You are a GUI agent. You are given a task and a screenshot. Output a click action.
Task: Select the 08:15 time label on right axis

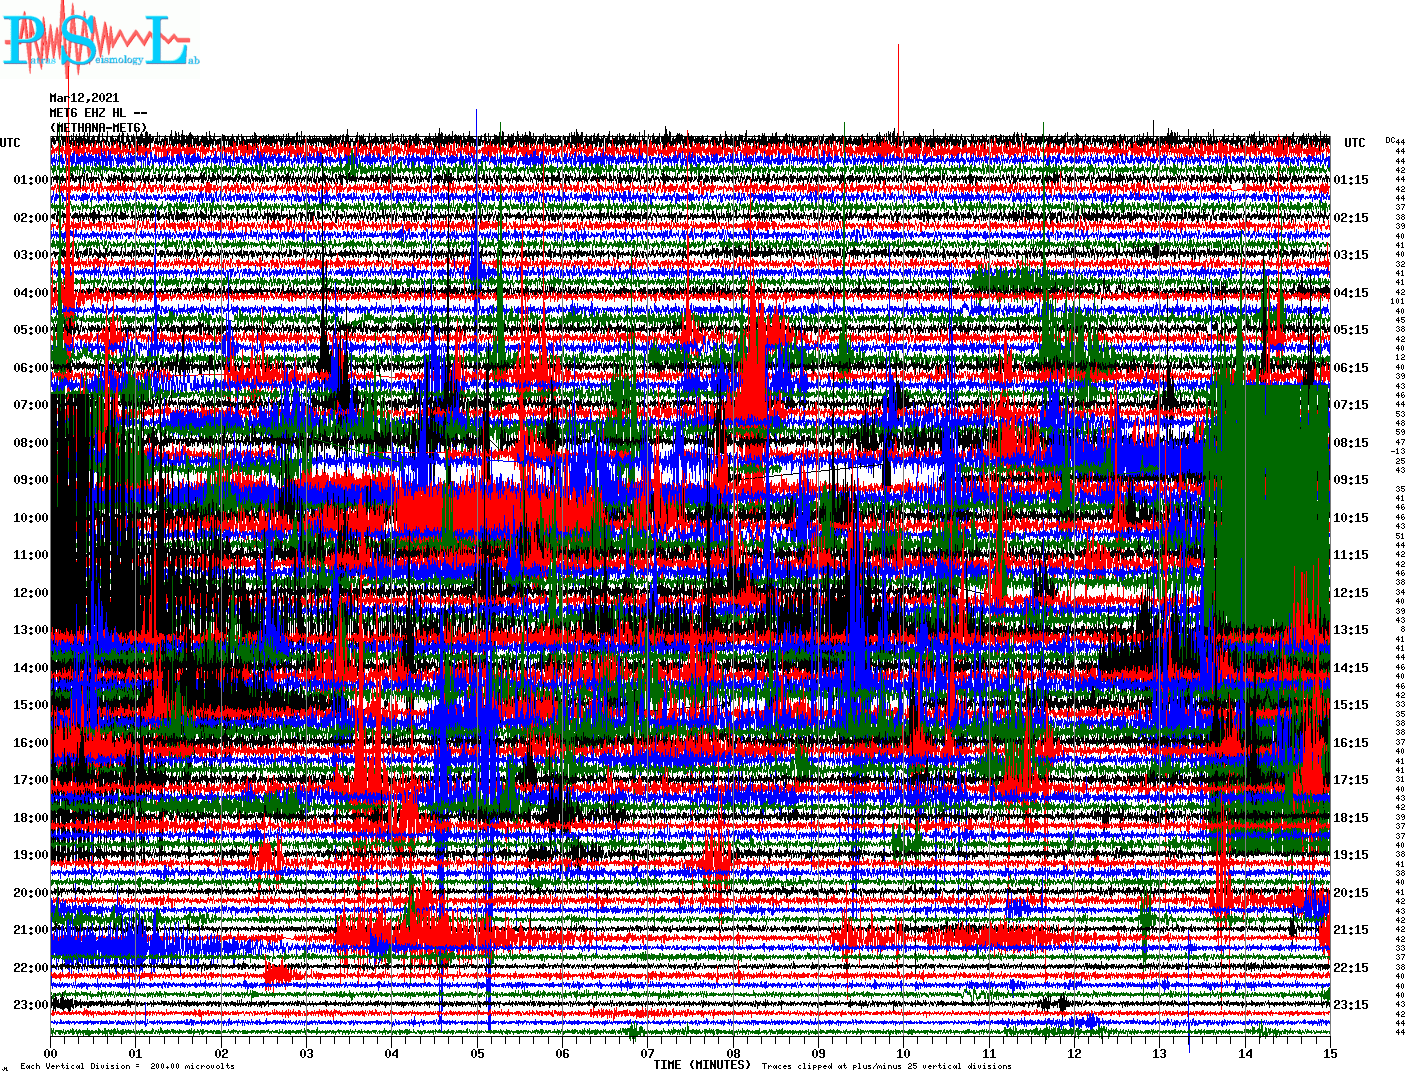coord(1351,443)
